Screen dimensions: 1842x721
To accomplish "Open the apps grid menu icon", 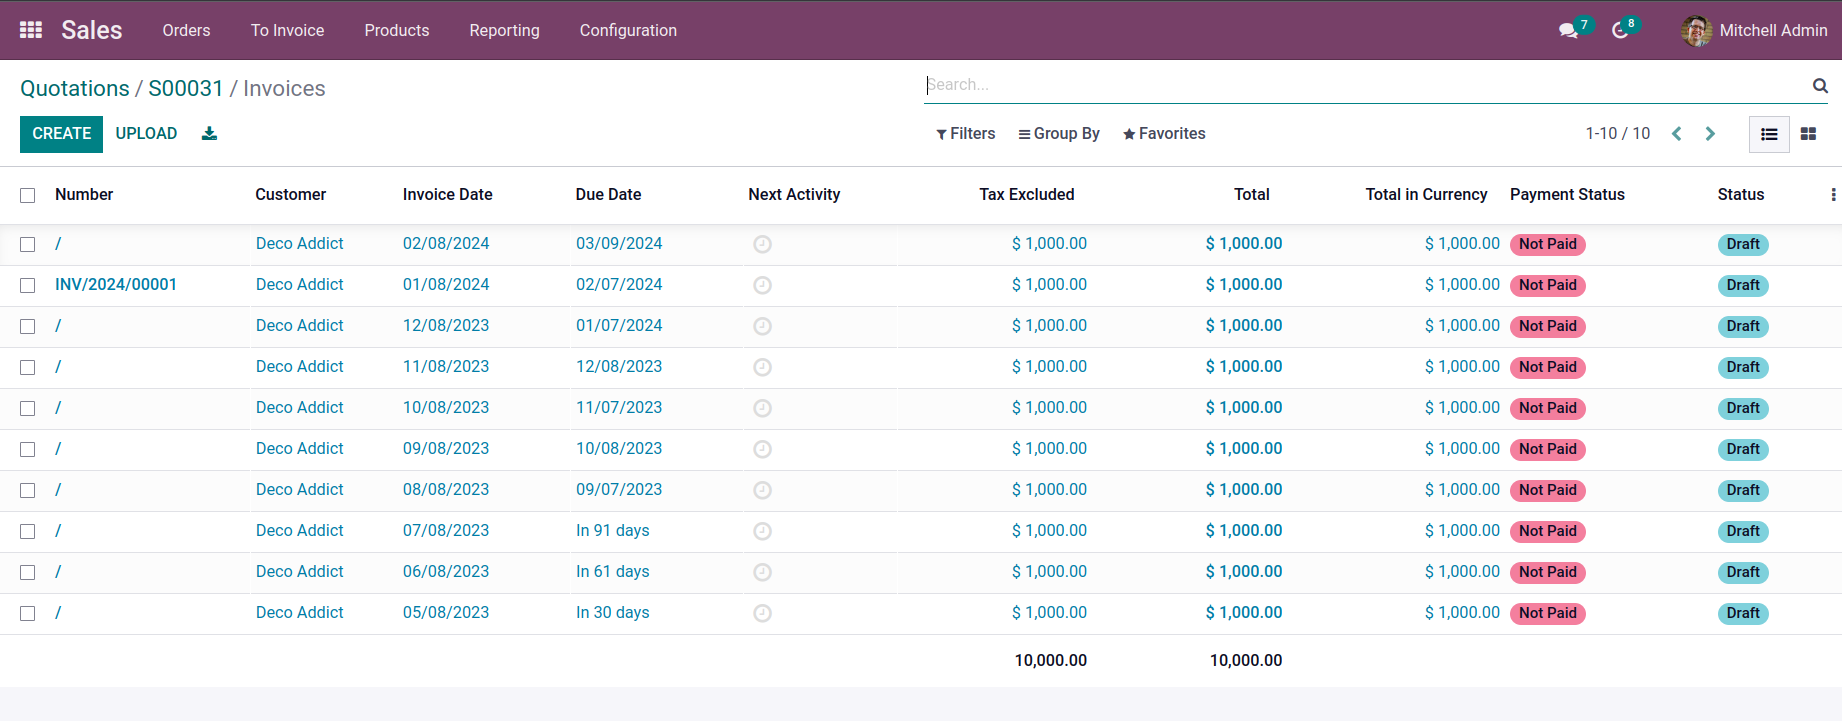I will [31, 30].
